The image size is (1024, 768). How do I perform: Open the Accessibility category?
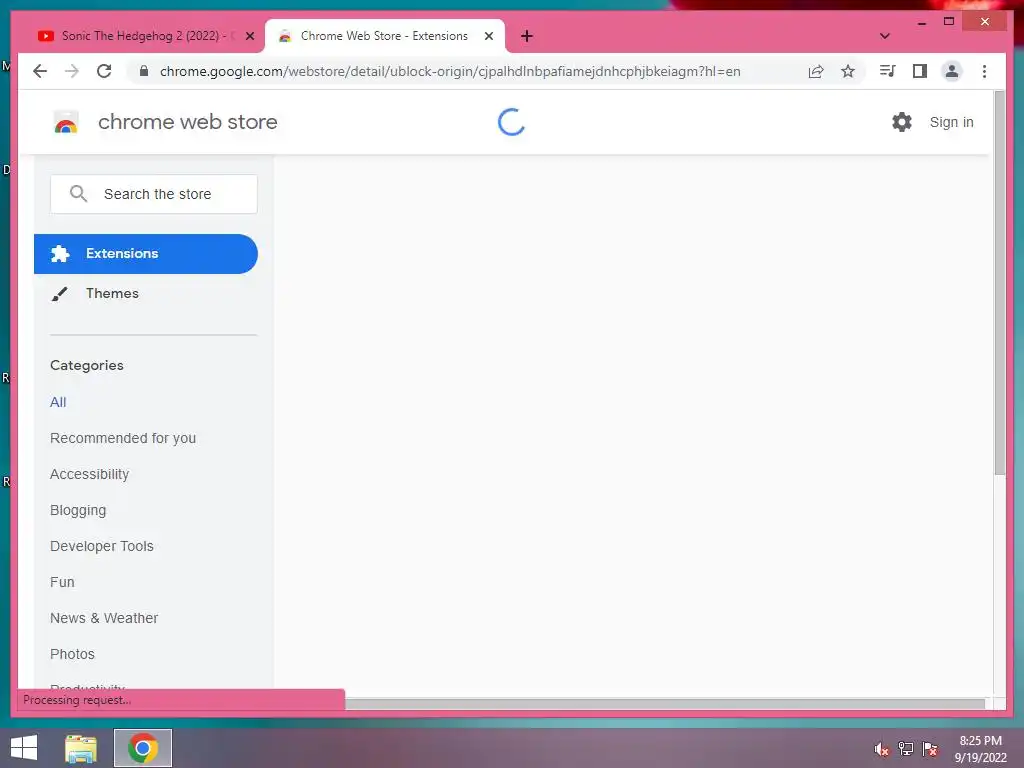pyautogui.click(x=89, y=474)
